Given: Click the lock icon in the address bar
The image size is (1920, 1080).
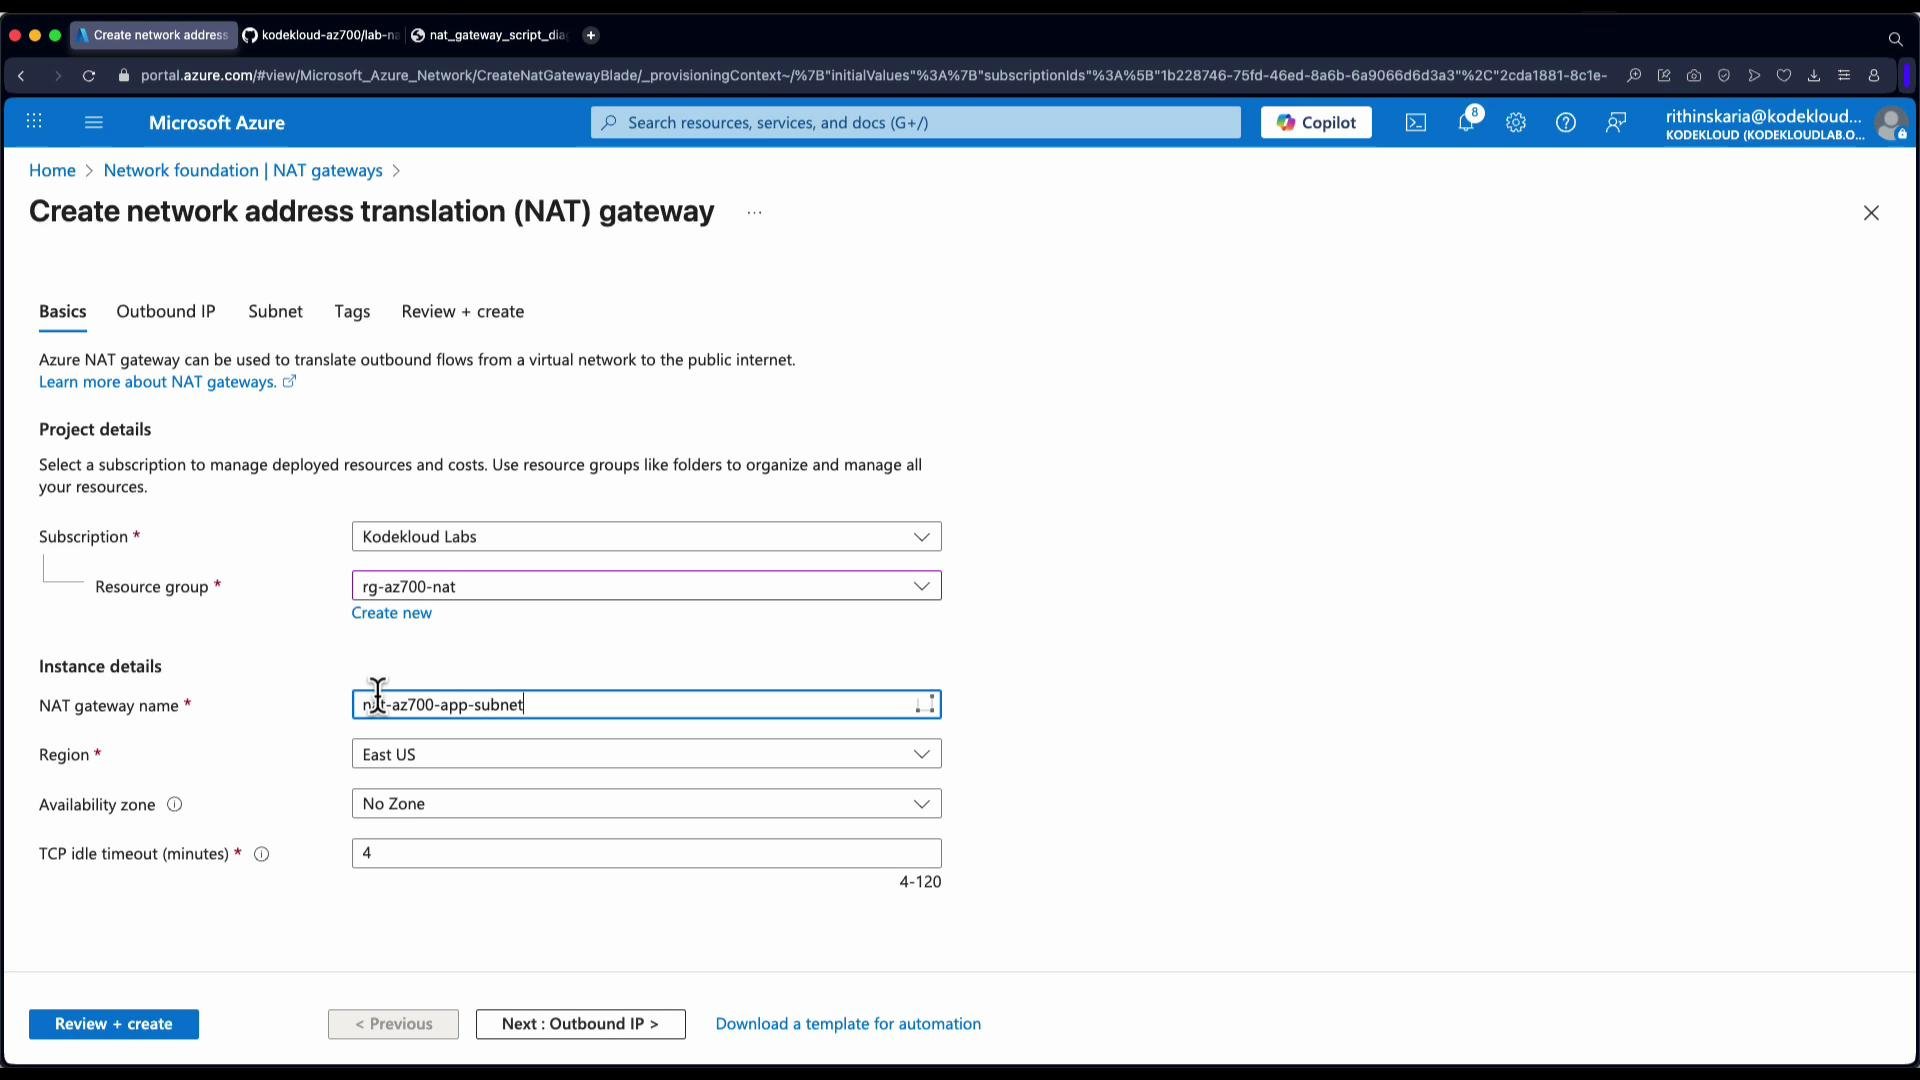Looking at the screenshot, I should [124, 76].
